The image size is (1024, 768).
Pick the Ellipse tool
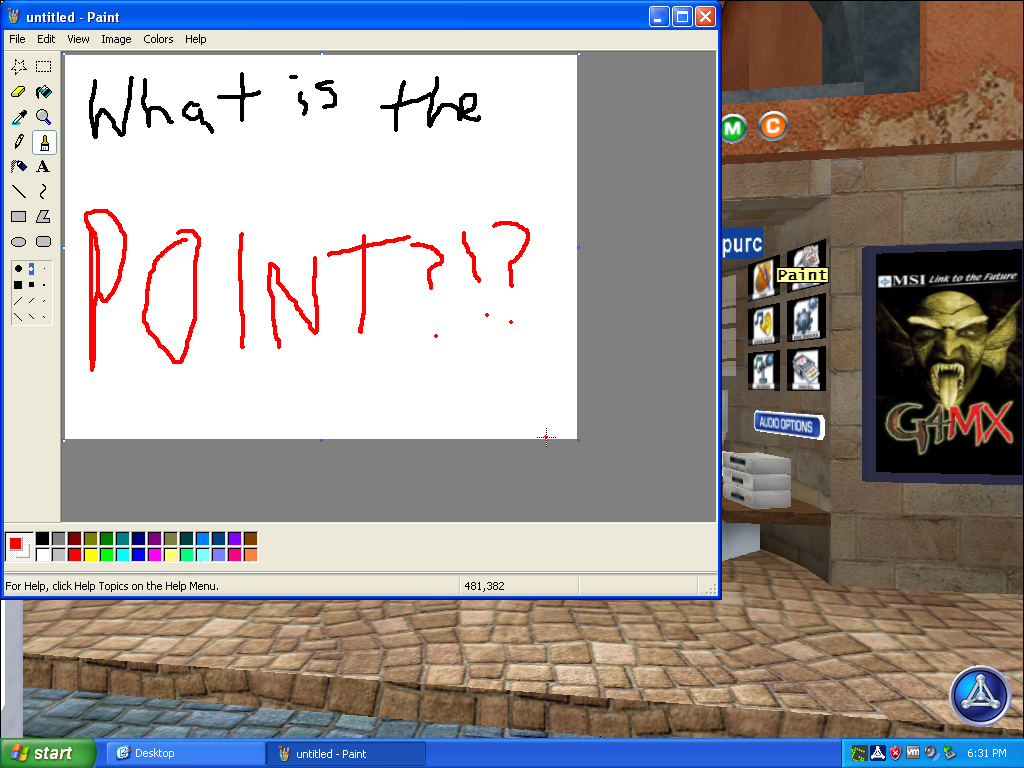[19, 242]
